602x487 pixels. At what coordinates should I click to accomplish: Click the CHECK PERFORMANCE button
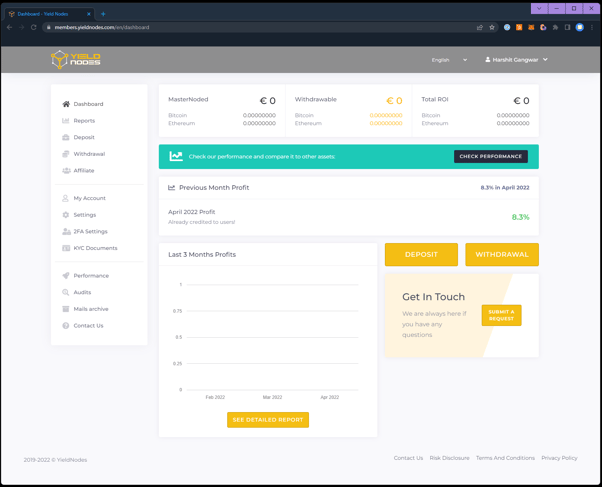coord(490,157)
